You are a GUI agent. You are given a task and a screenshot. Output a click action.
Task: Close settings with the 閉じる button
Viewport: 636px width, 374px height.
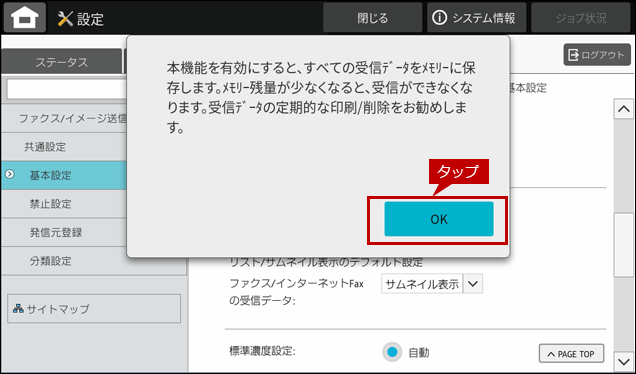(372, 18)
